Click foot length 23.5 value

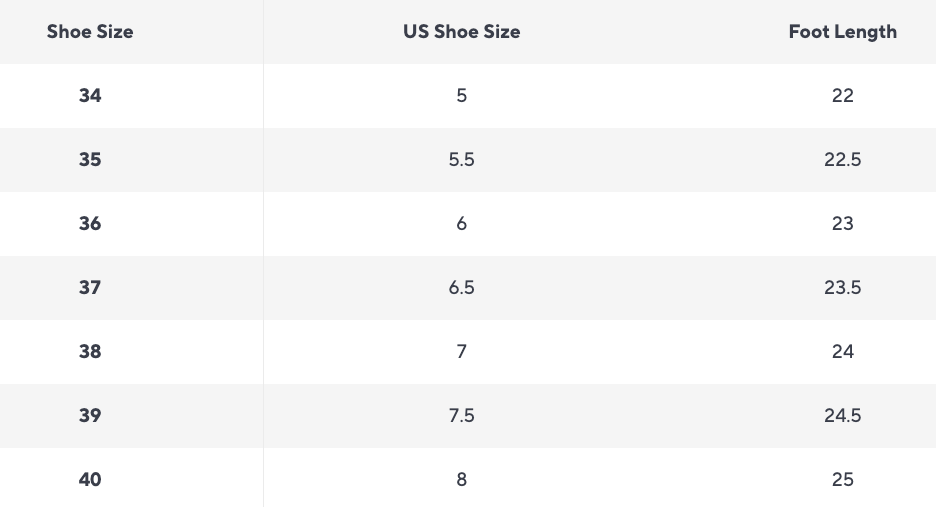pos(842,288)
